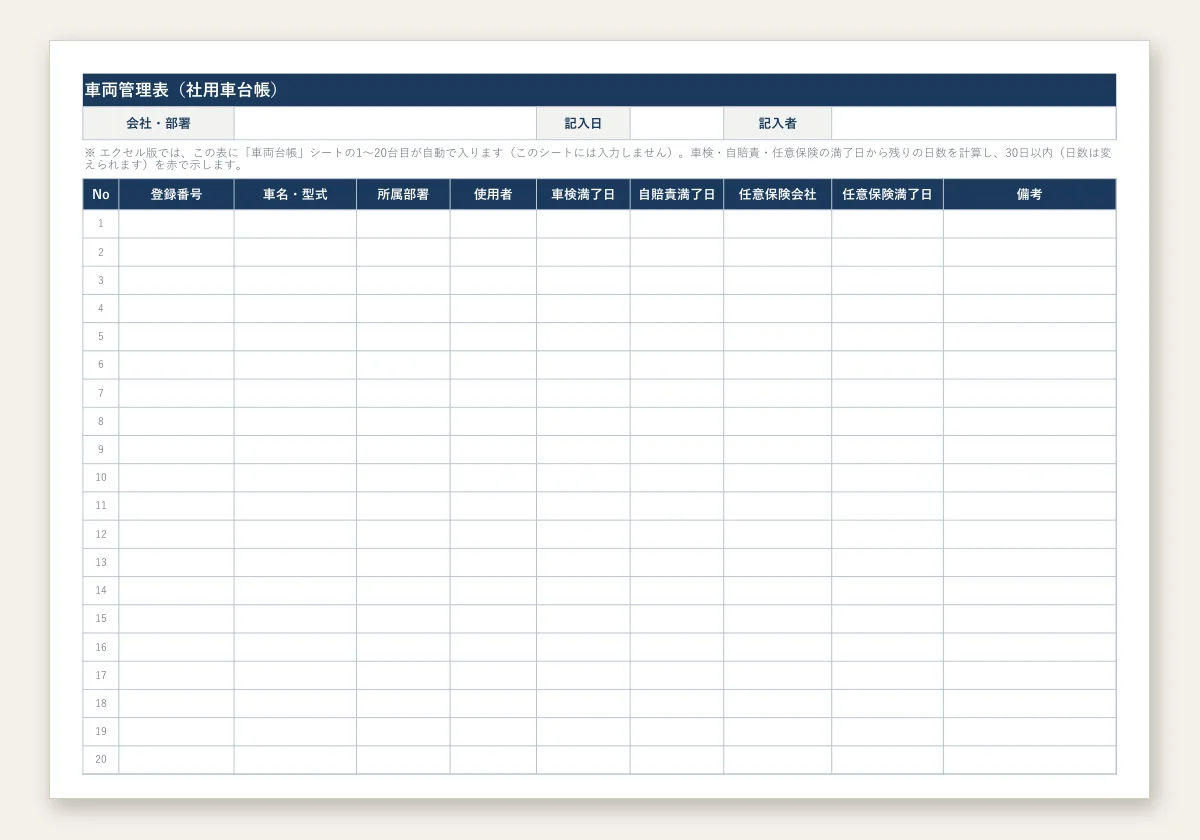Image resolution: width=1200 pixels, height=840 pixels.
Task: Select row number 15 in the No column
Action: (101, 619)
